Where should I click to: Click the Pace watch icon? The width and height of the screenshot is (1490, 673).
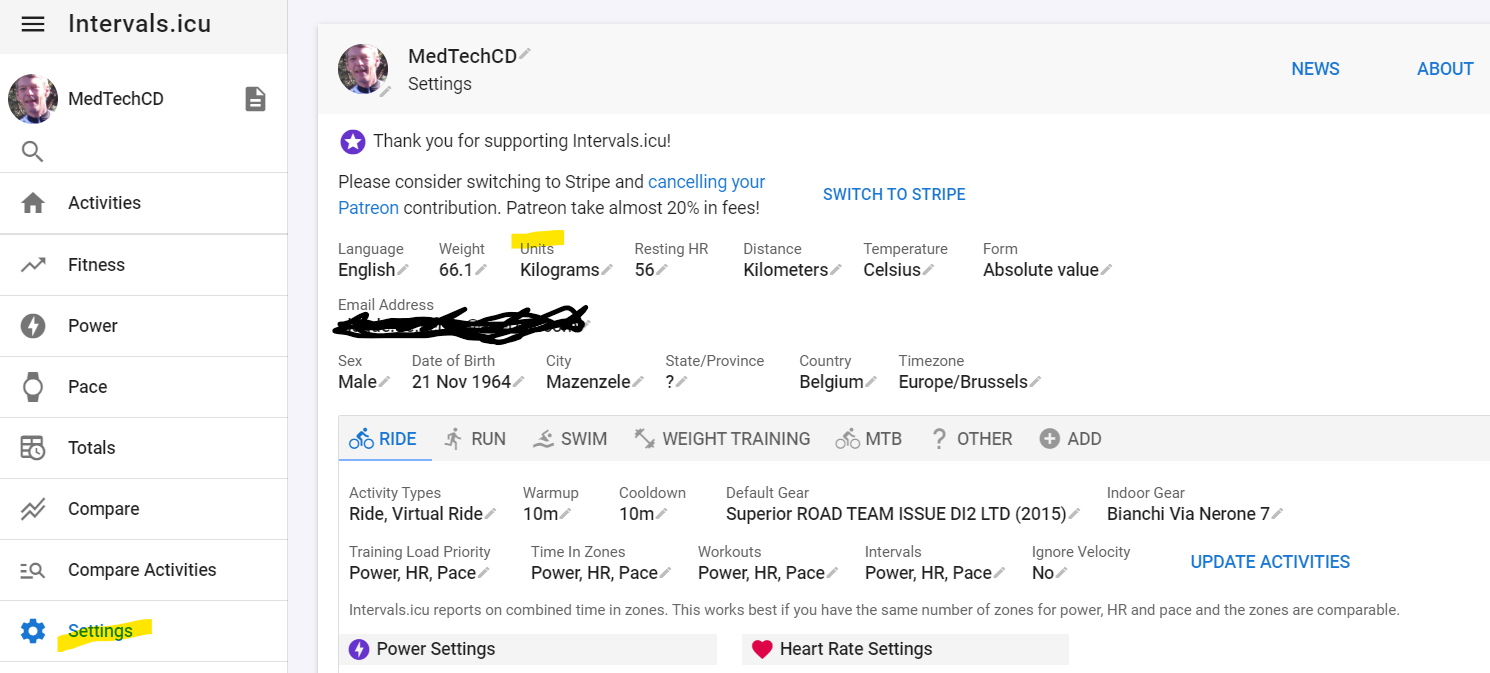(x=33, y=387)
